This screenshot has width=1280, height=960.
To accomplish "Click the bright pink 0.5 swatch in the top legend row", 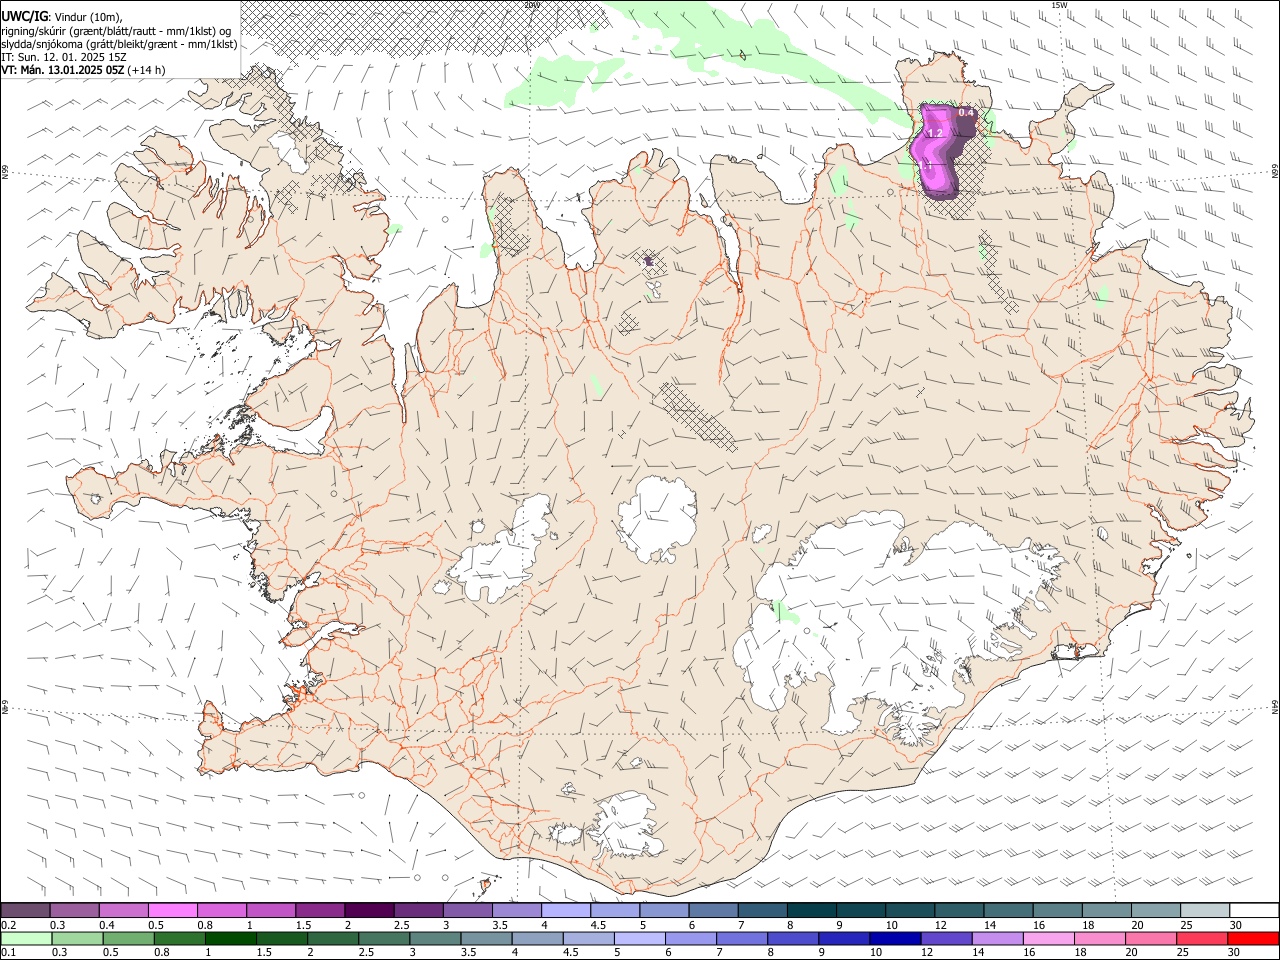I will click(x=172, y=911).
